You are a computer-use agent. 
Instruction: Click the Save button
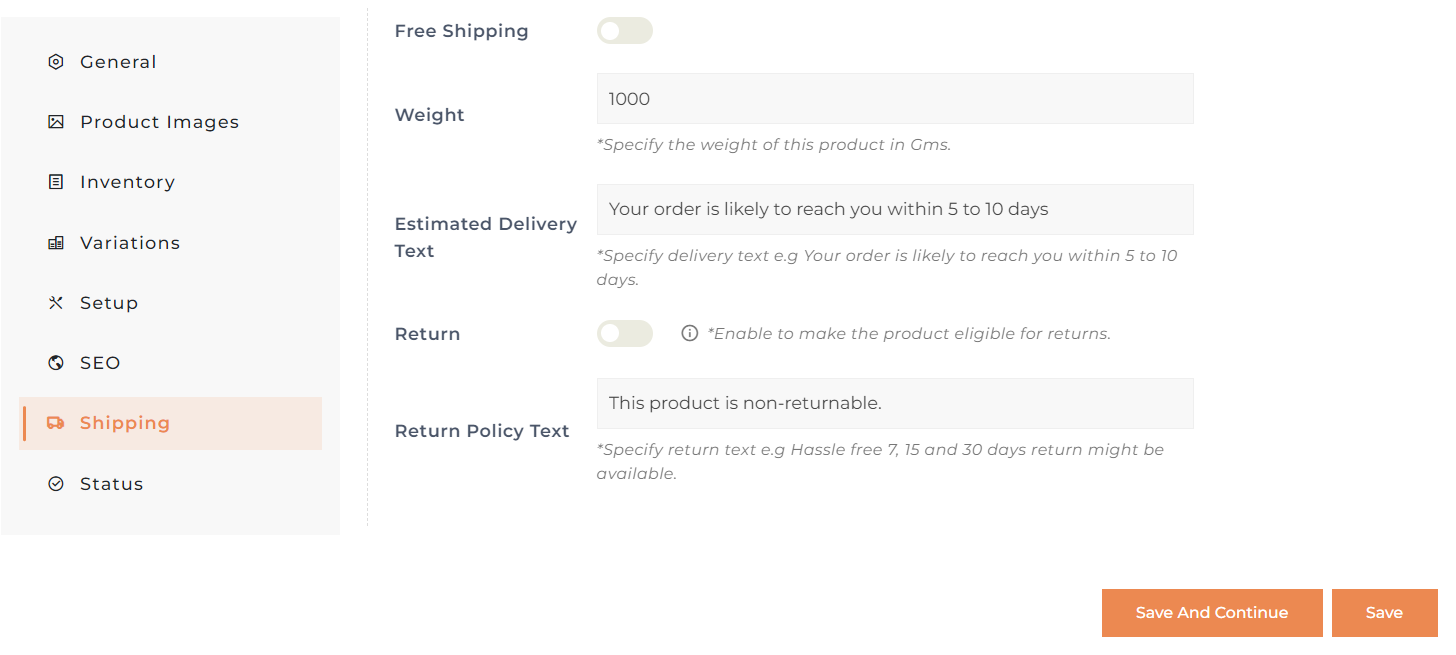[1384, 613]
